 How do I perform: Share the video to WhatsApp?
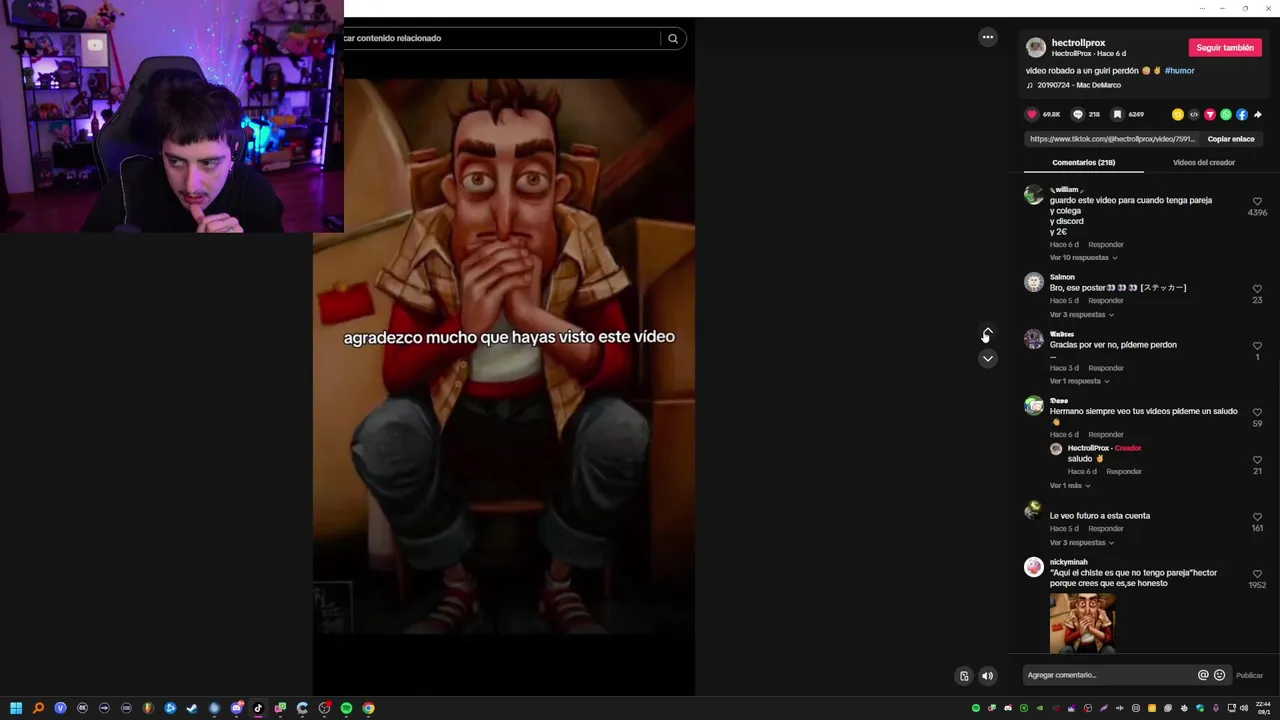(x=1226, y=115)
